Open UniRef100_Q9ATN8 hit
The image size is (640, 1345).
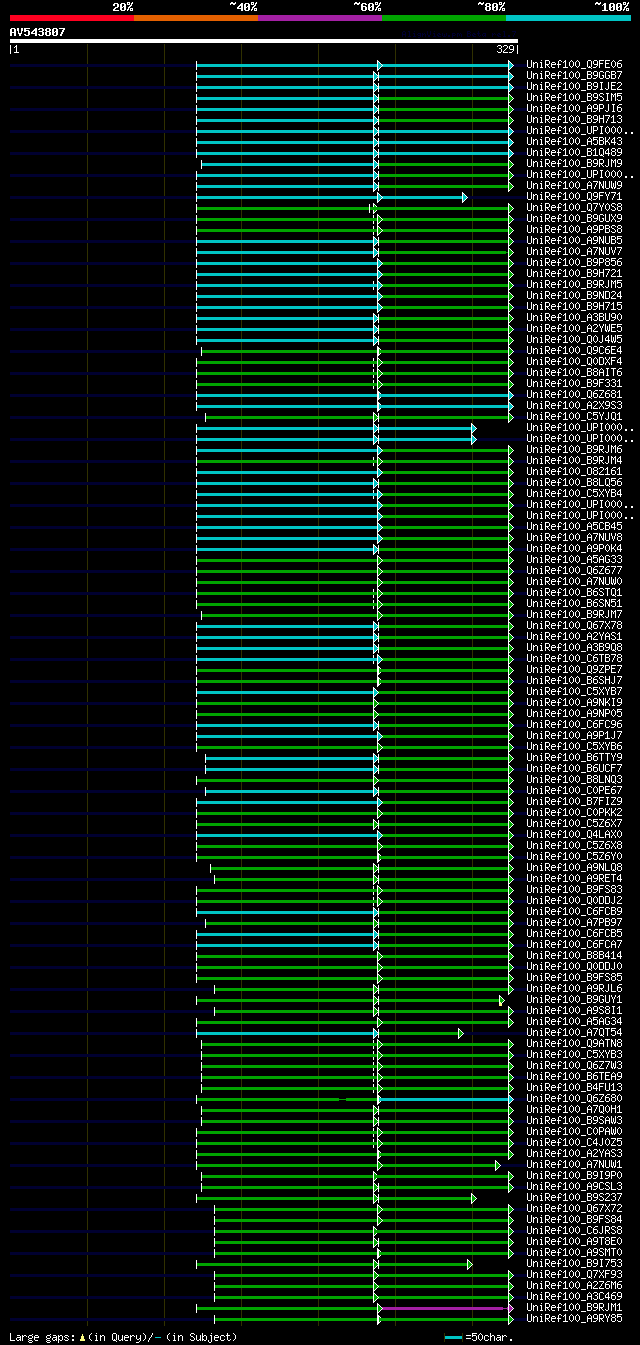(574, 1043)
